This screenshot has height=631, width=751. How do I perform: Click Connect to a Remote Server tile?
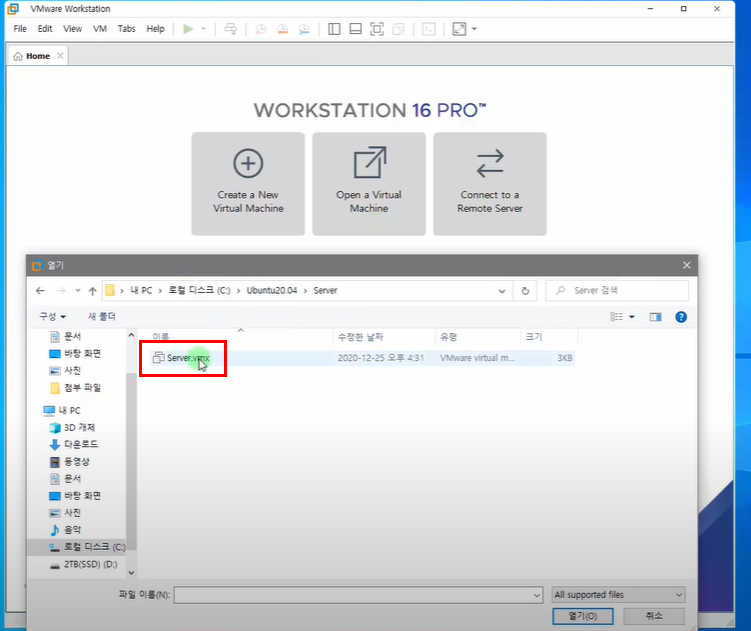[489, 184]
